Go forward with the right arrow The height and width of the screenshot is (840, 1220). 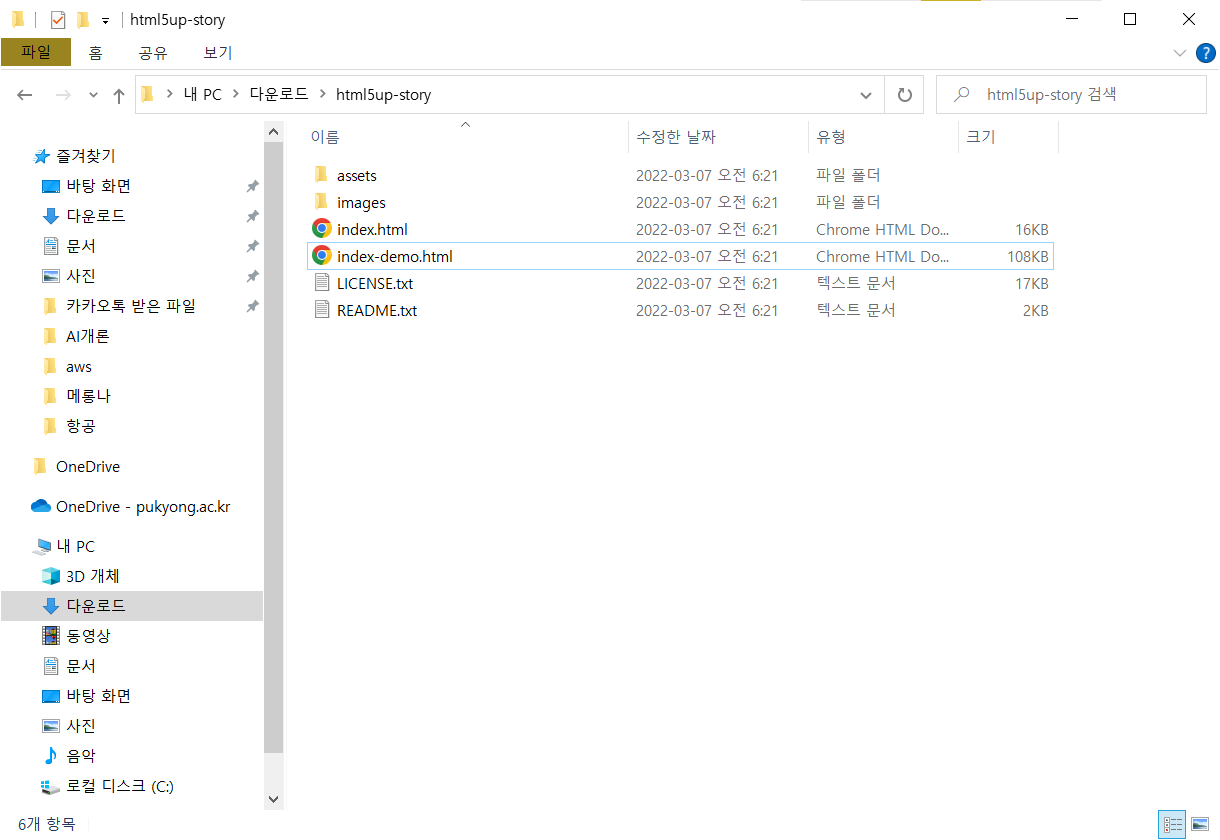click(x=62, y=95)
